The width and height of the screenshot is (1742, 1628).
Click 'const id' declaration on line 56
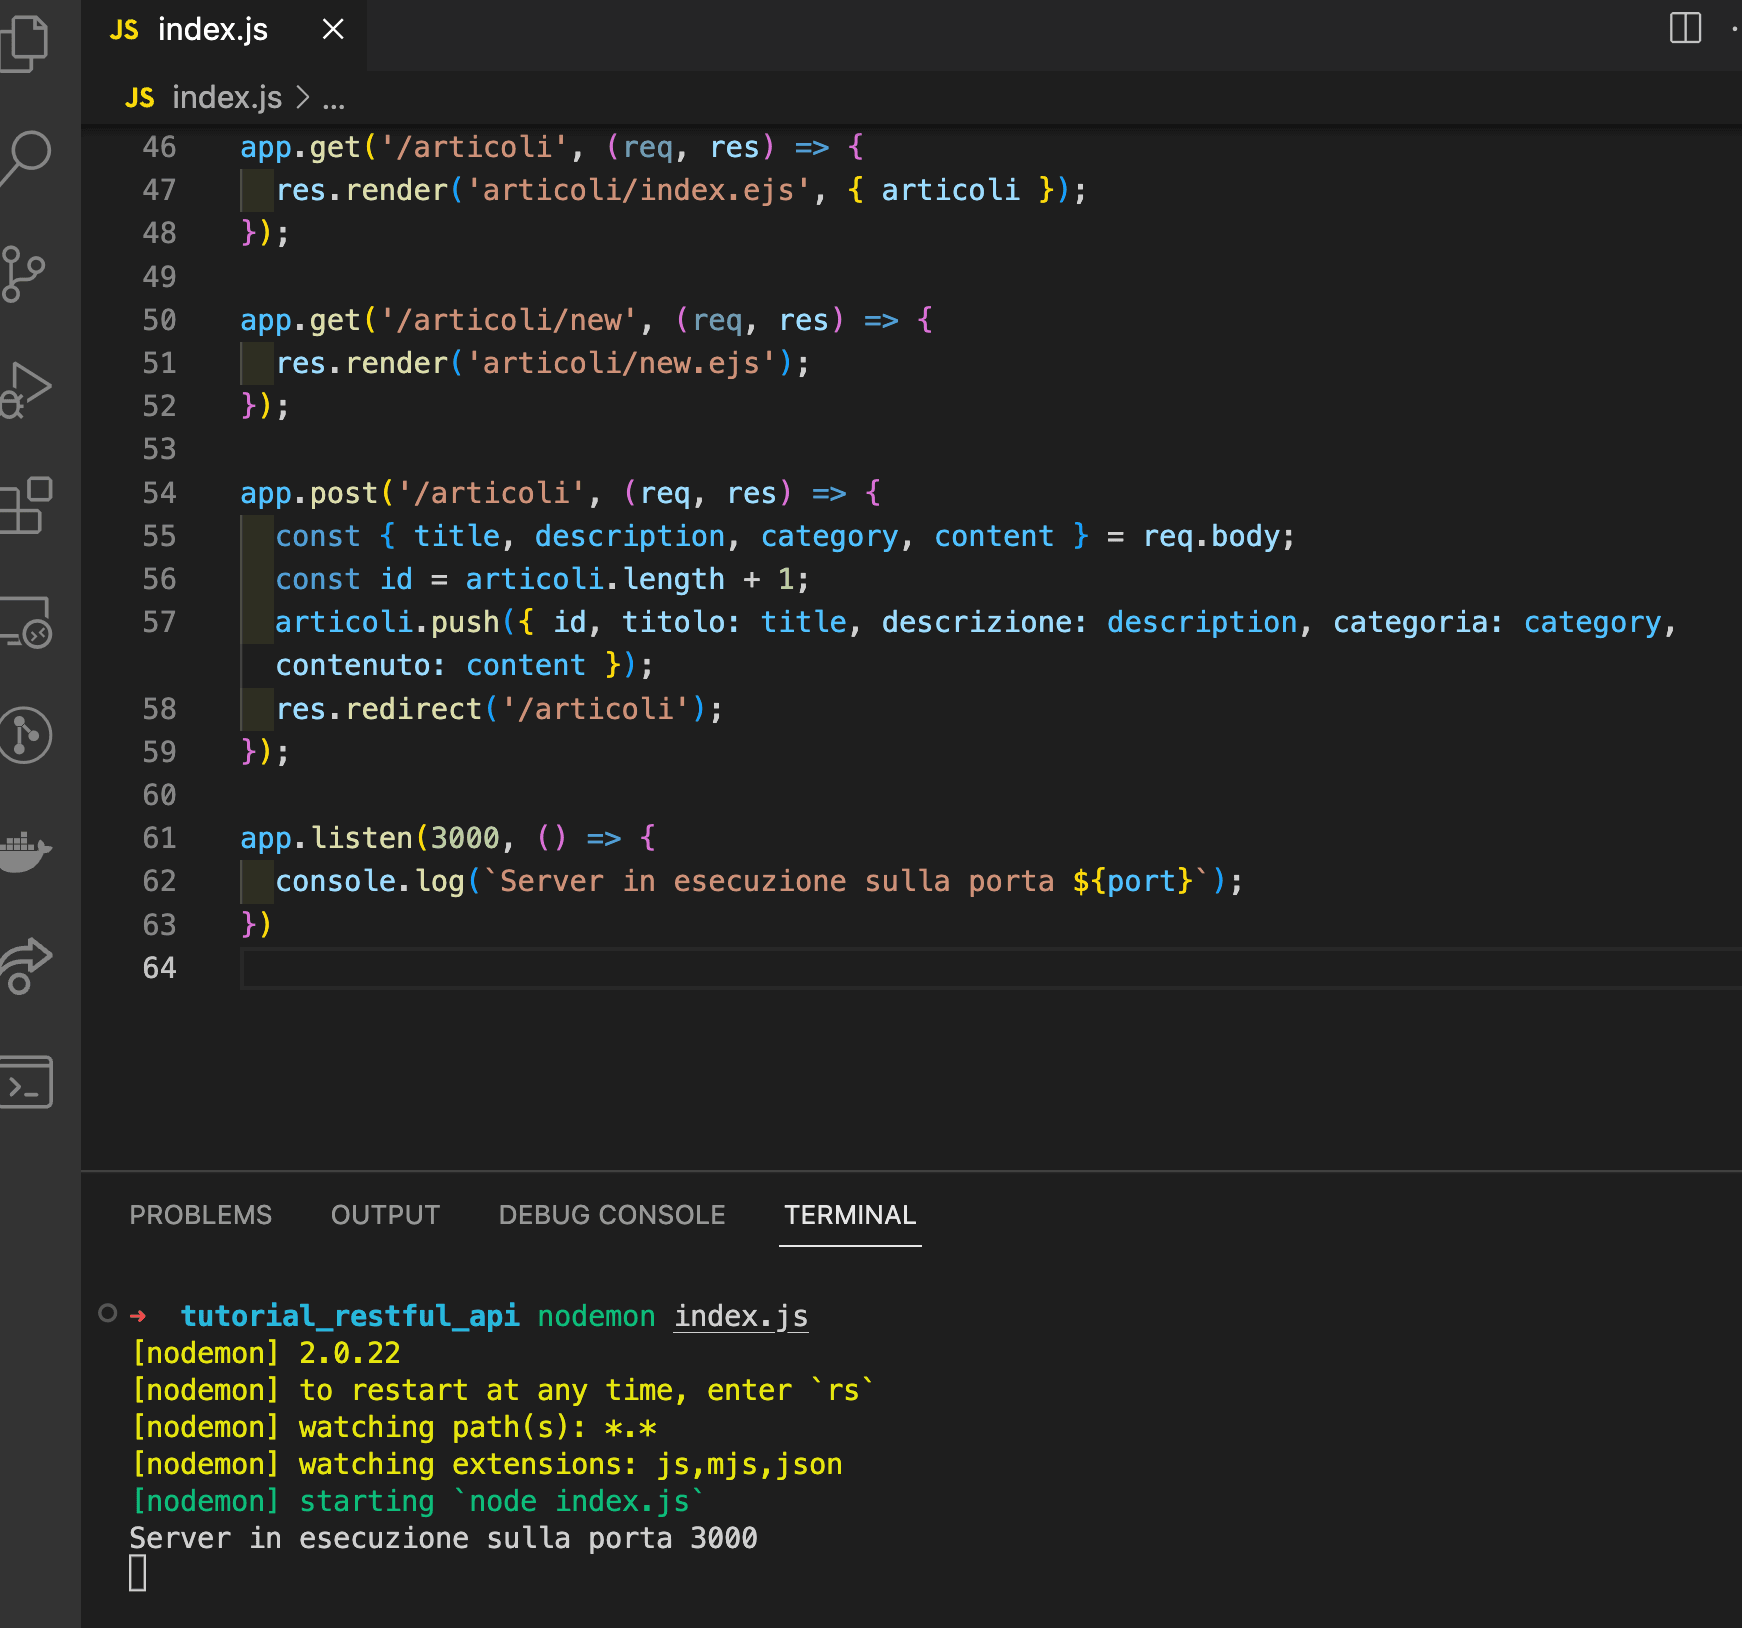pos(344,580)
